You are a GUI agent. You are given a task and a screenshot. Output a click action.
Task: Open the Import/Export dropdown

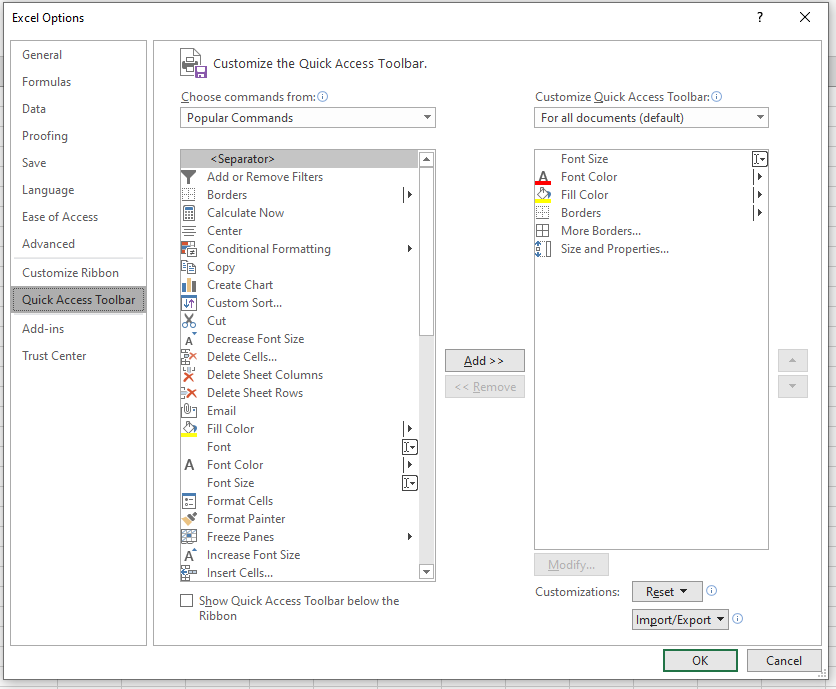680,620
